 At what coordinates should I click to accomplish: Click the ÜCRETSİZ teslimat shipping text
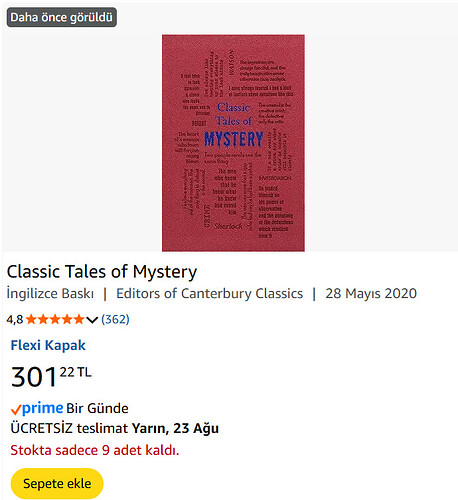[69, 428]
